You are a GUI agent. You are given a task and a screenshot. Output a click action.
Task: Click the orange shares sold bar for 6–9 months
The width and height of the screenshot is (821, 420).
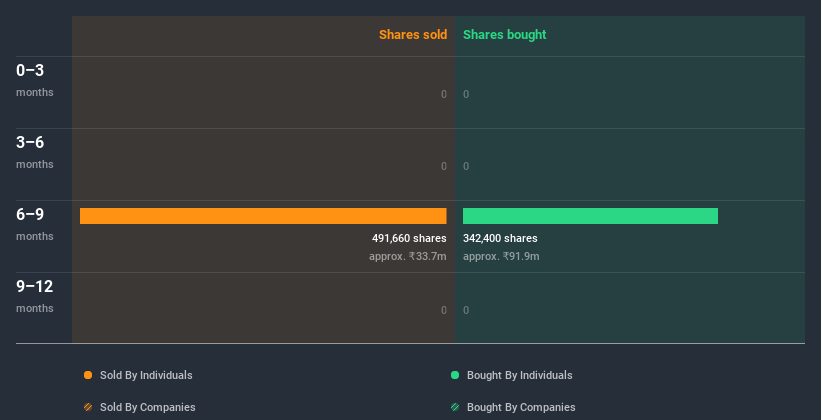coord(263,216)
